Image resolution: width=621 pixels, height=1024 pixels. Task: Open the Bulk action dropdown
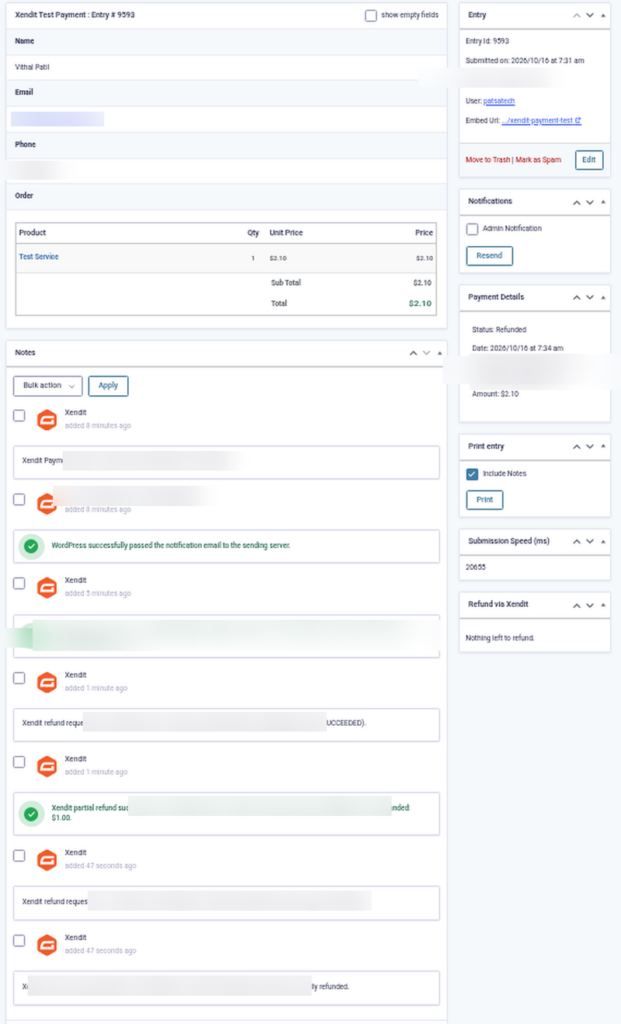[x=48, y=386]
